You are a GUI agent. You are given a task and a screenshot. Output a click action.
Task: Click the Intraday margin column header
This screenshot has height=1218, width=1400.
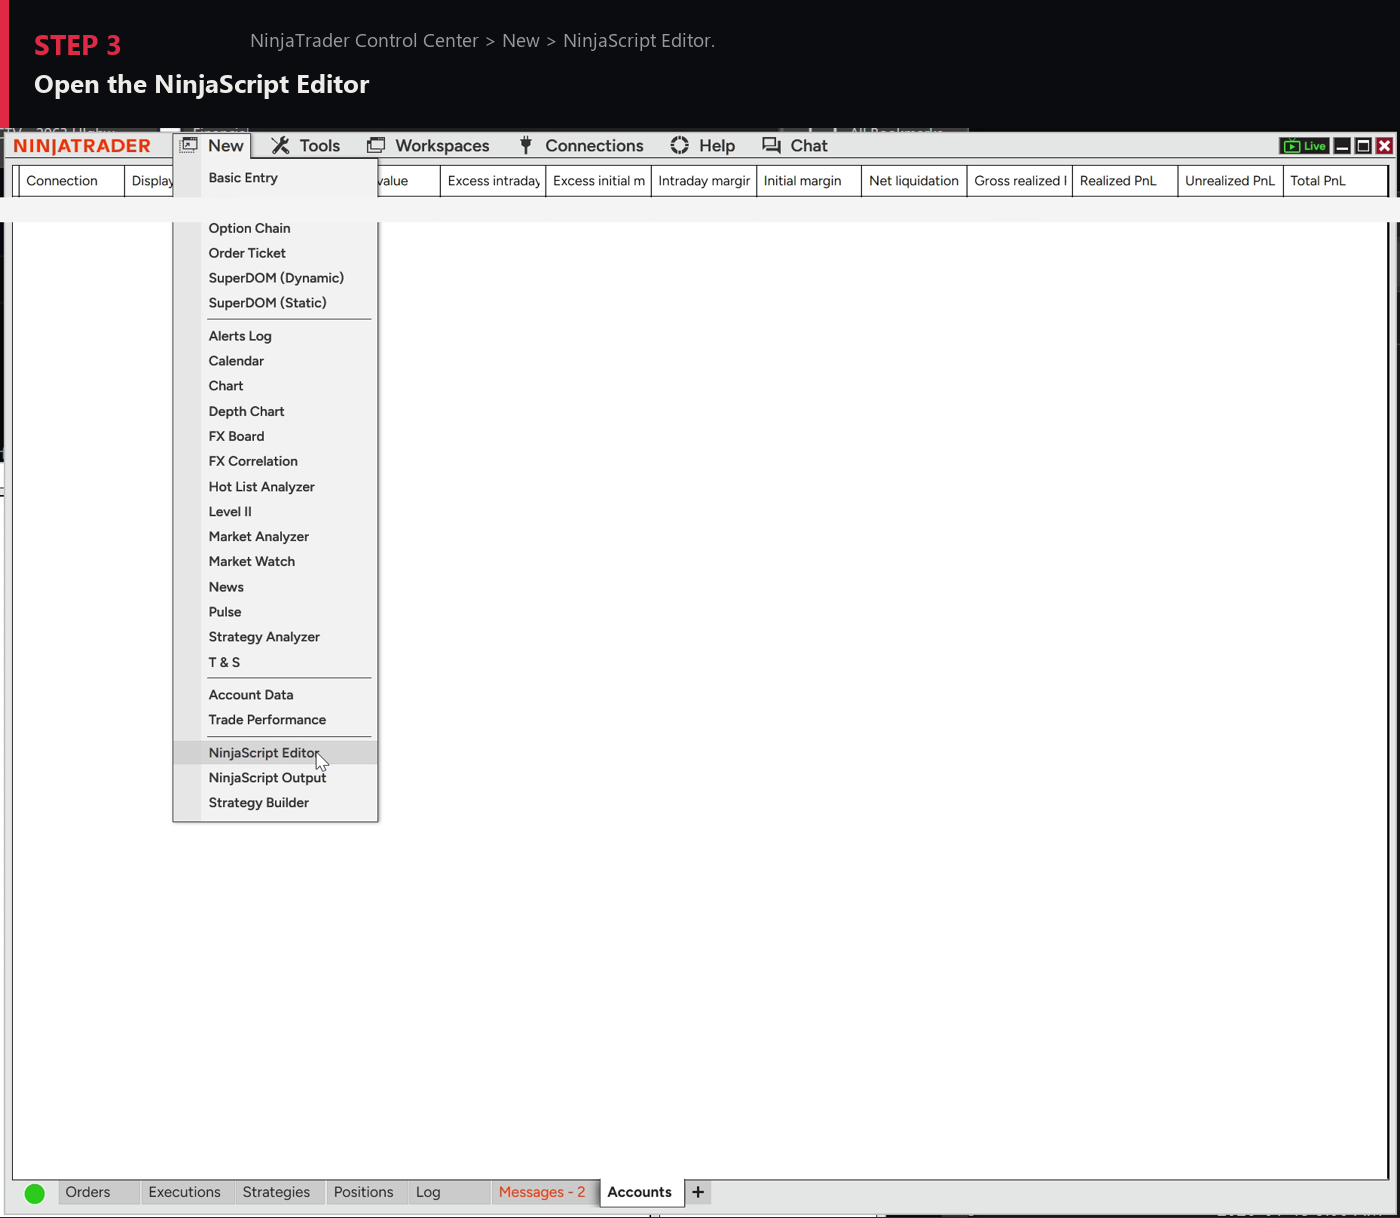coord(704,181)
